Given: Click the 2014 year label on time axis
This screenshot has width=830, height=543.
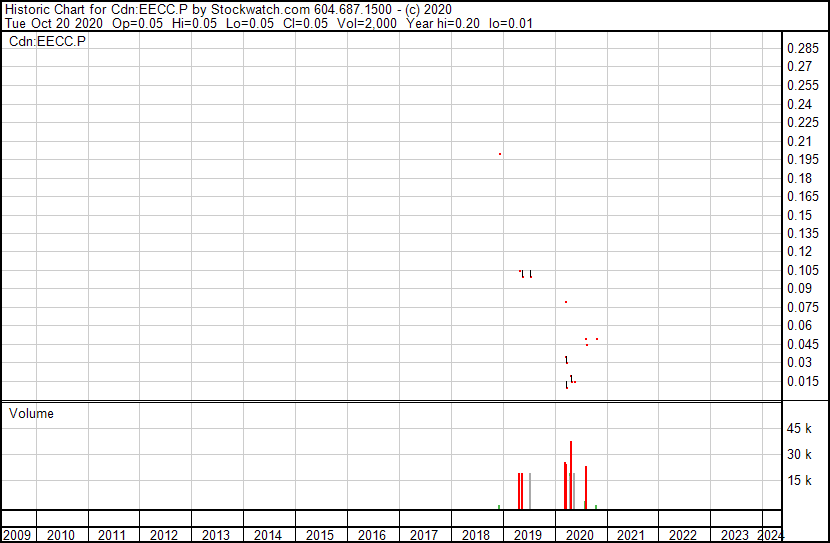Looking at the screenshot, I should 267,535.
